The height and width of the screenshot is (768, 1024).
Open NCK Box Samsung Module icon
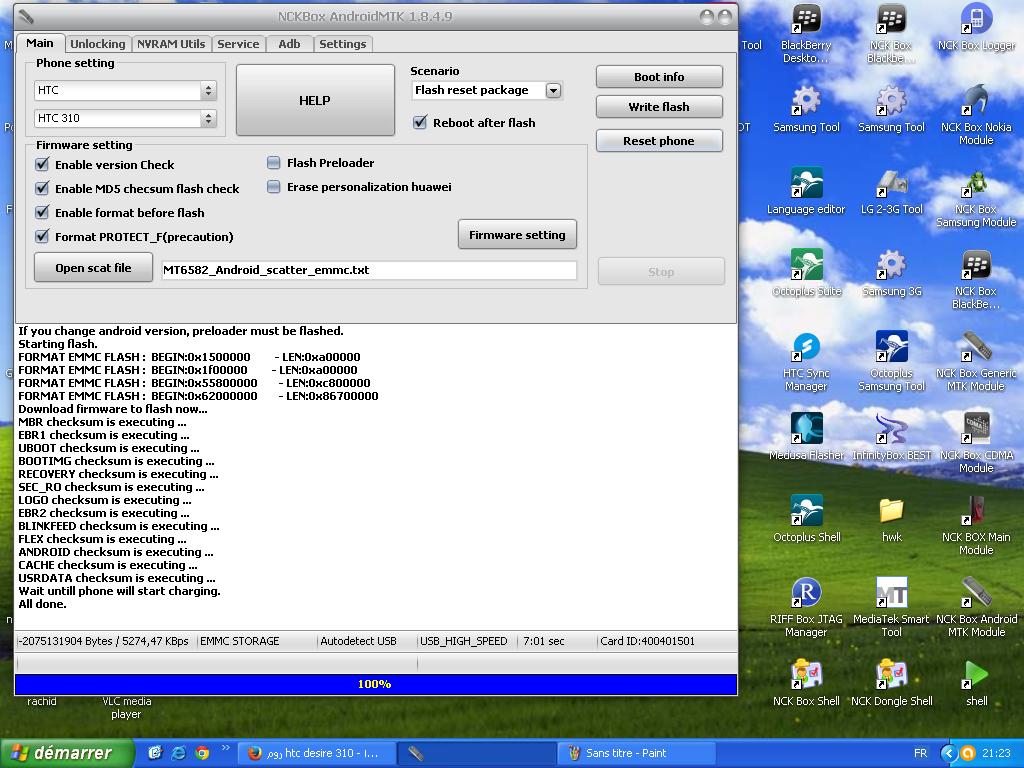click(976, 197)
